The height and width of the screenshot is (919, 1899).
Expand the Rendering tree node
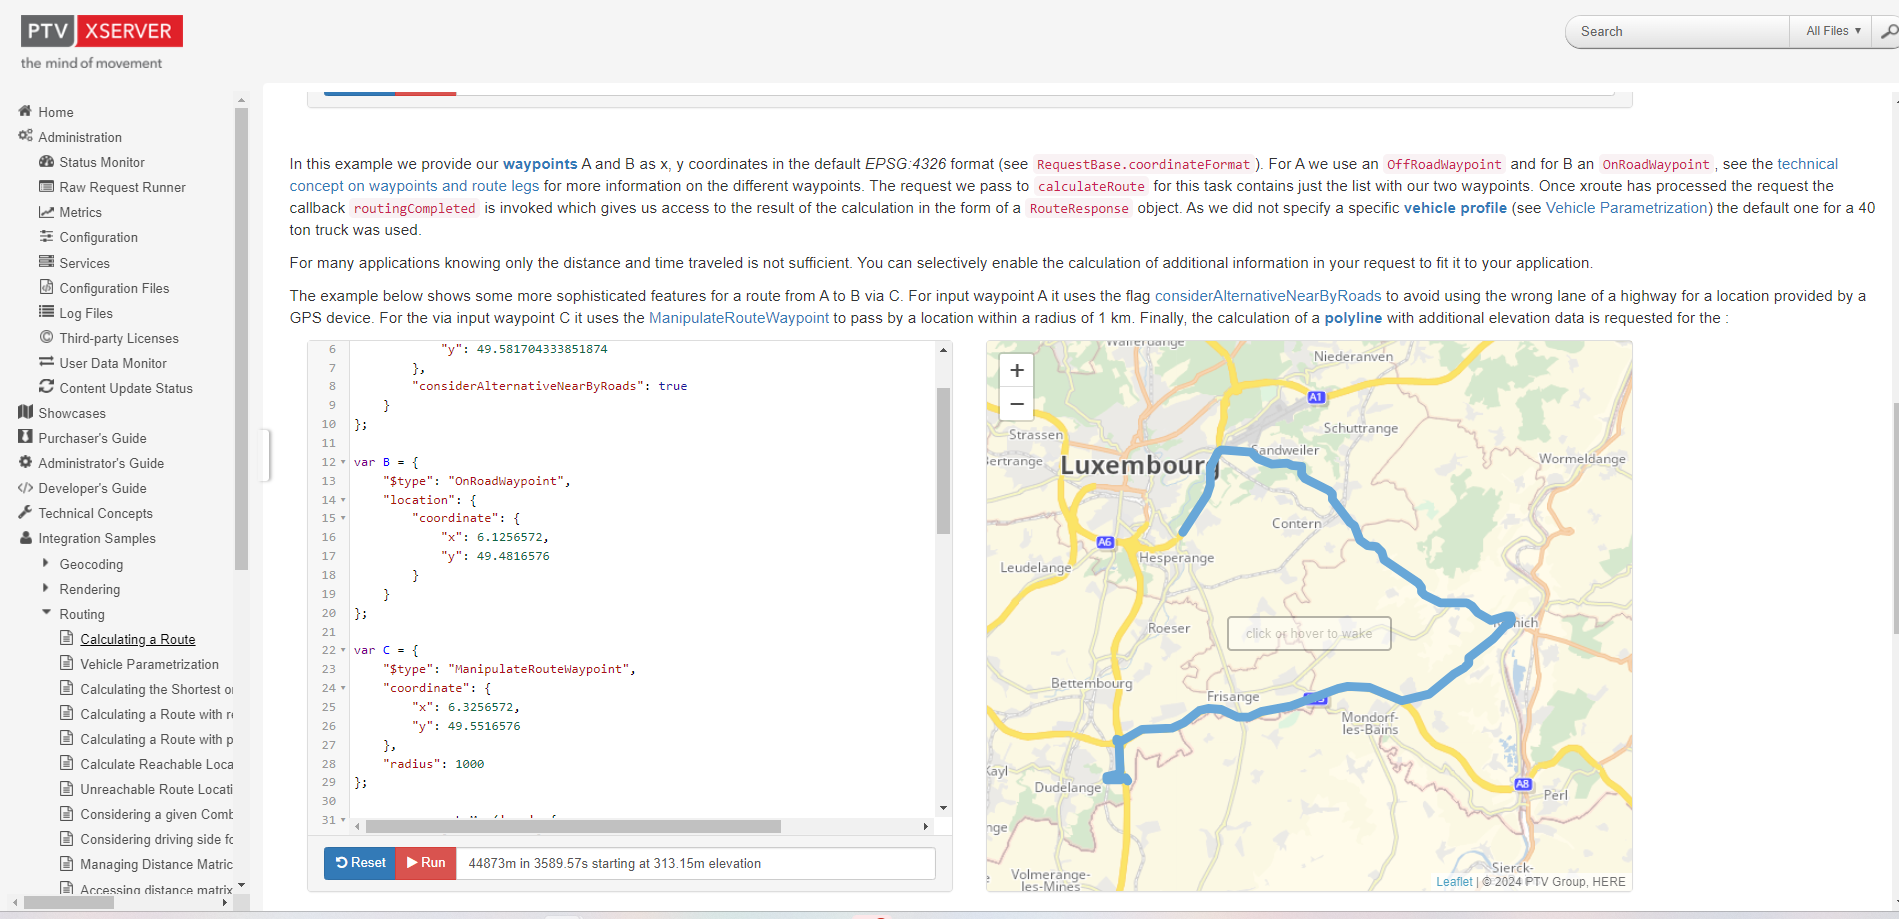[46, 588]
